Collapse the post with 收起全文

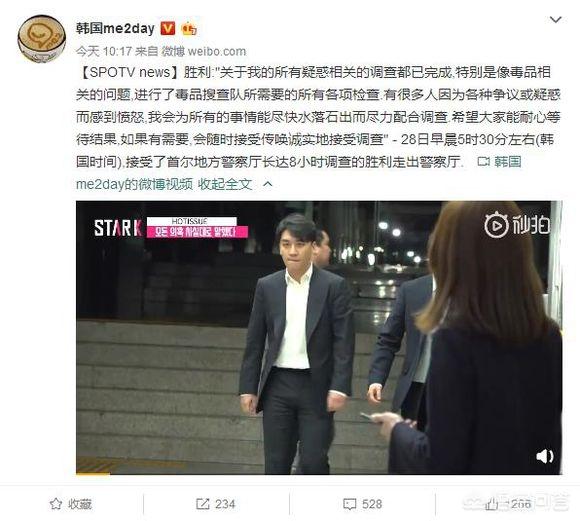coord(225,184)
